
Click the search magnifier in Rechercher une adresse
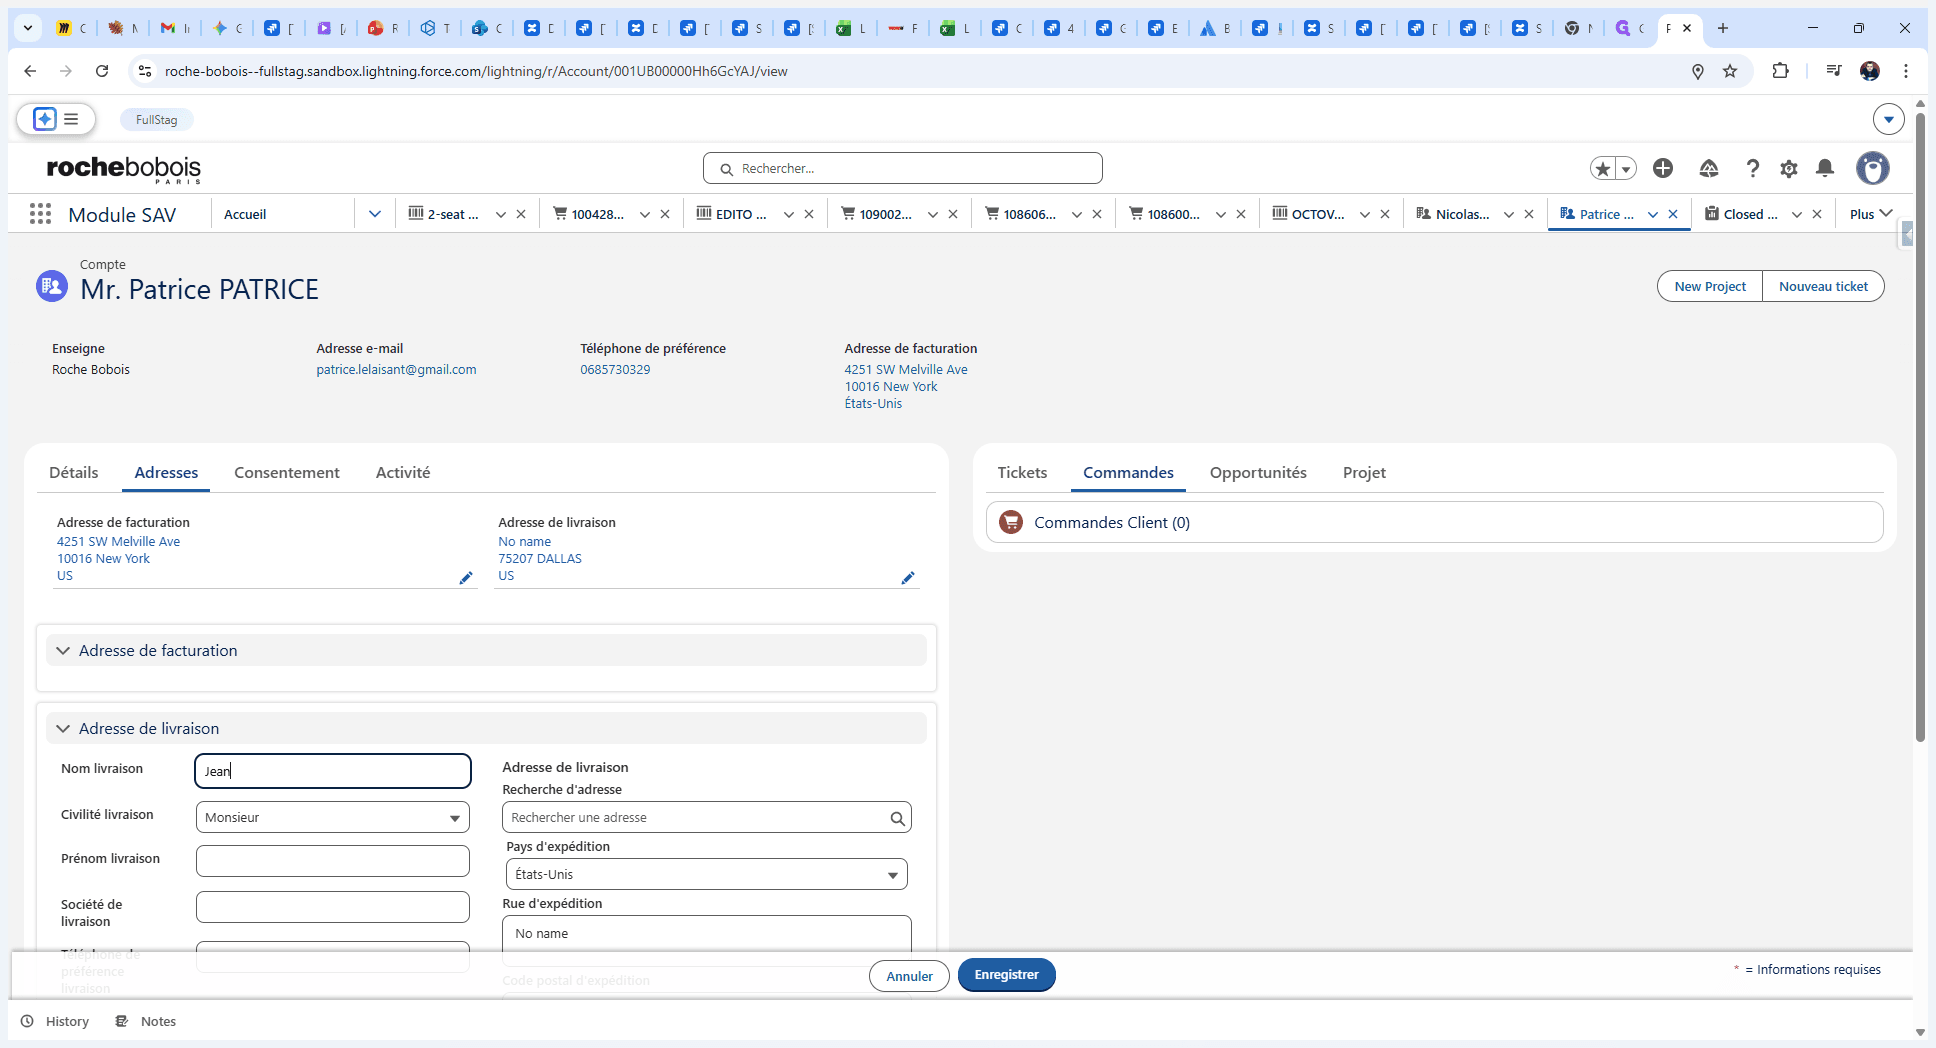coord(897,818)
